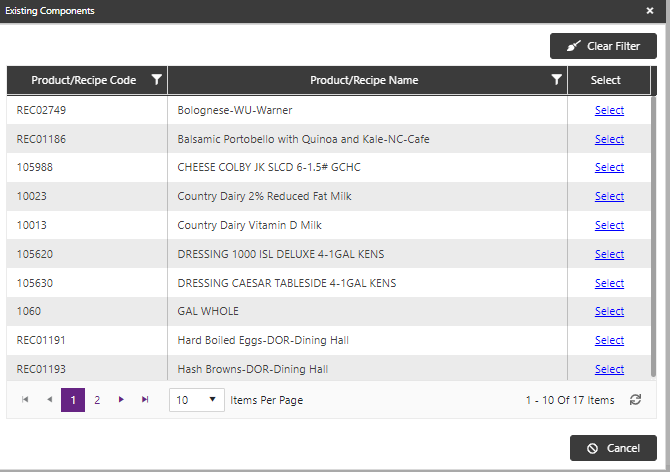Screen dimensions: 670x472
Task: Select Bolognese-WU-Warner recipe
Action: (x=609, y=110)
